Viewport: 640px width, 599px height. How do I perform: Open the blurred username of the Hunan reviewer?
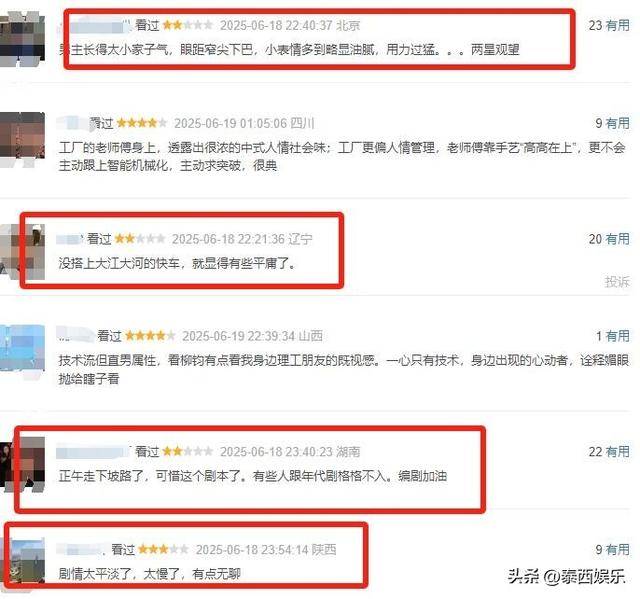pos(93,452)
